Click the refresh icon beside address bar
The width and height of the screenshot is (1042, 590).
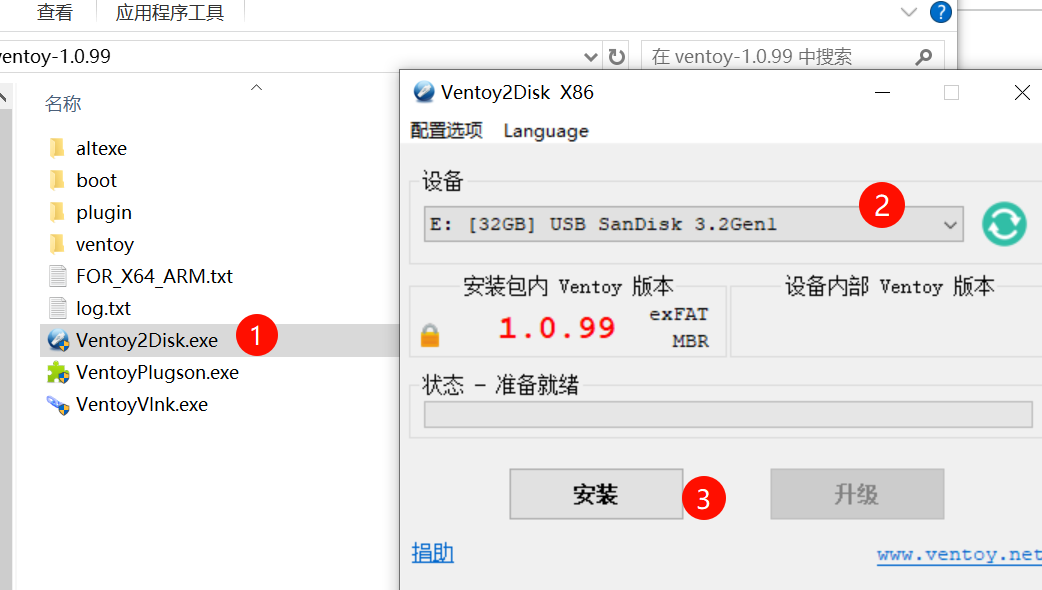(617, 56)
